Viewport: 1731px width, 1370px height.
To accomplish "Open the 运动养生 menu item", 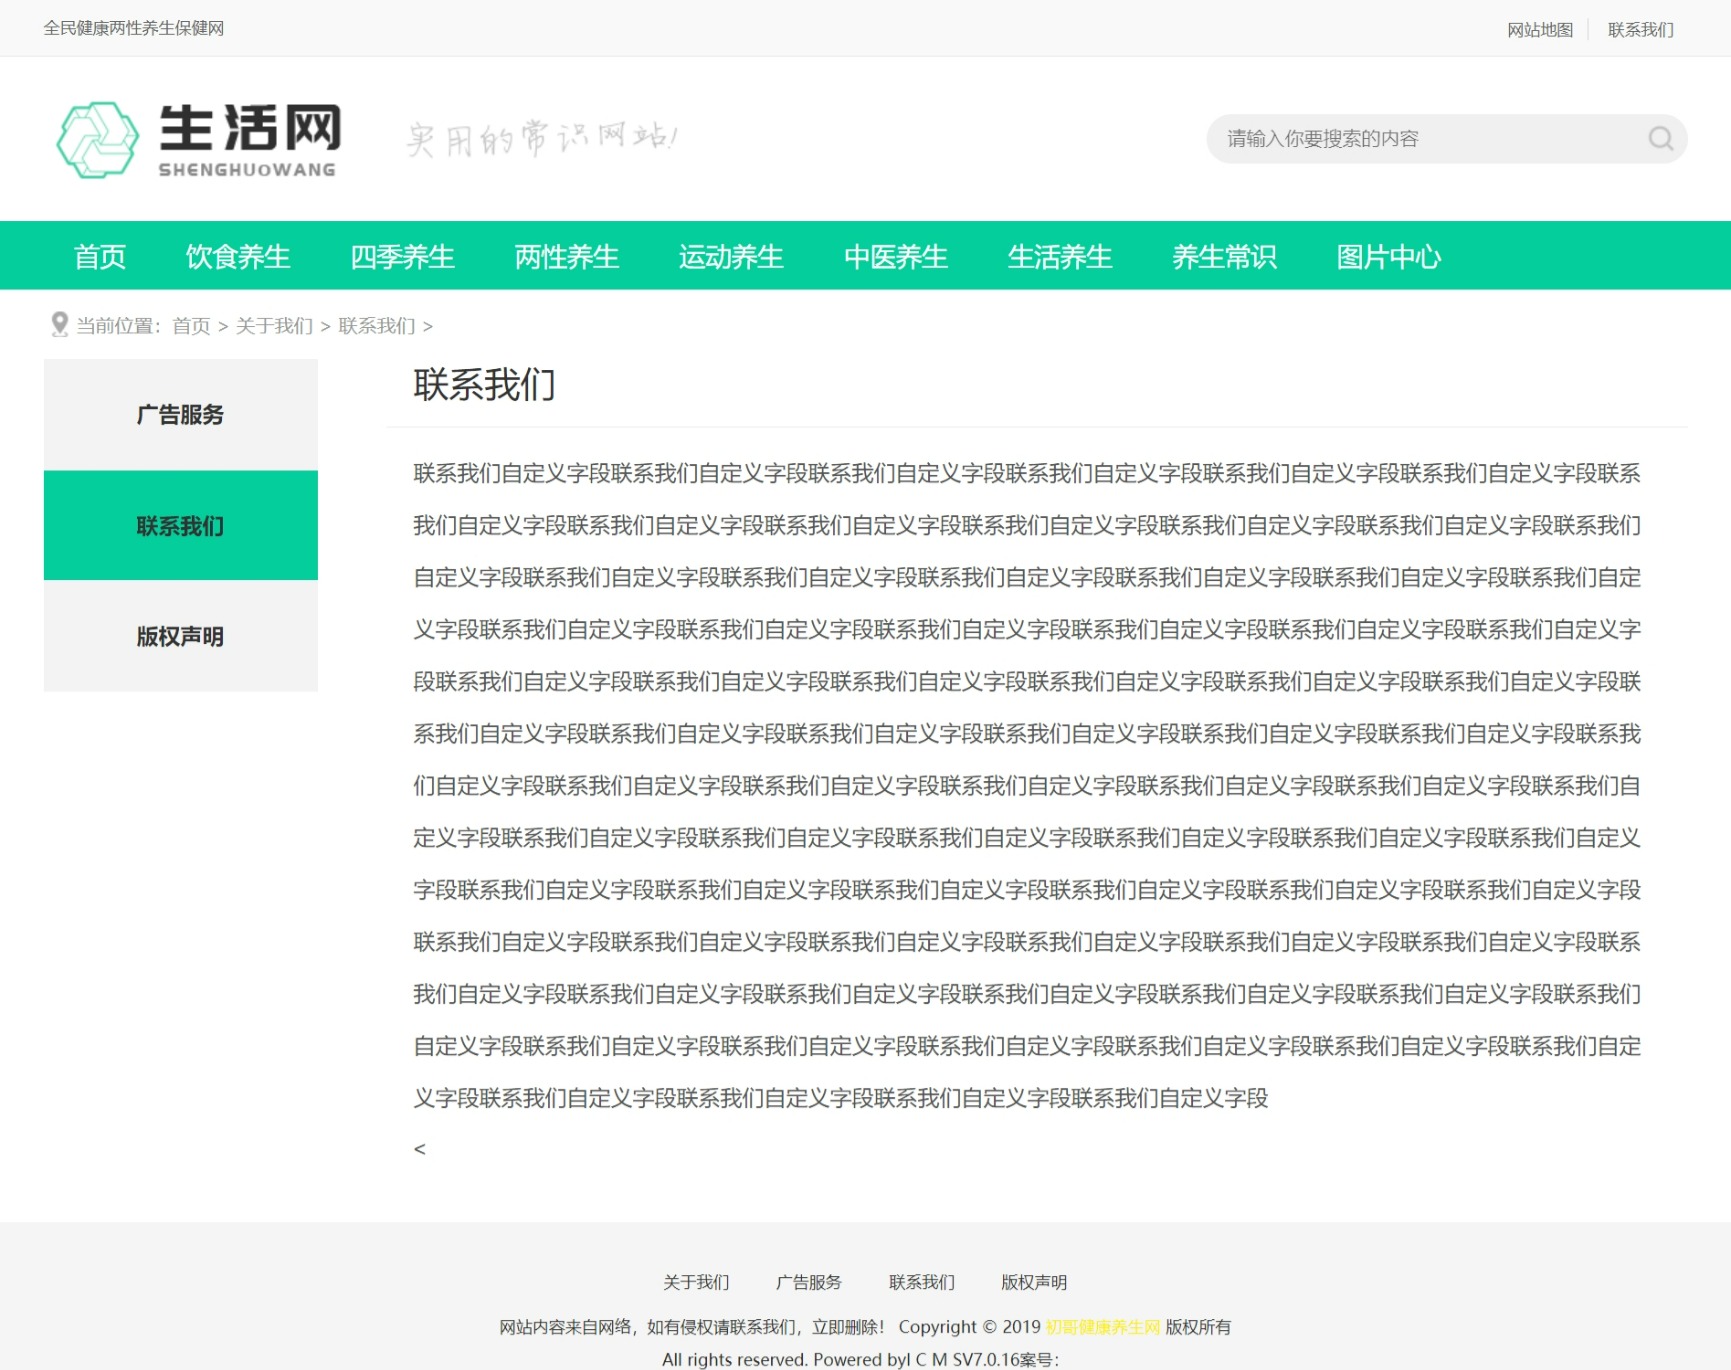I will point(731,257).
